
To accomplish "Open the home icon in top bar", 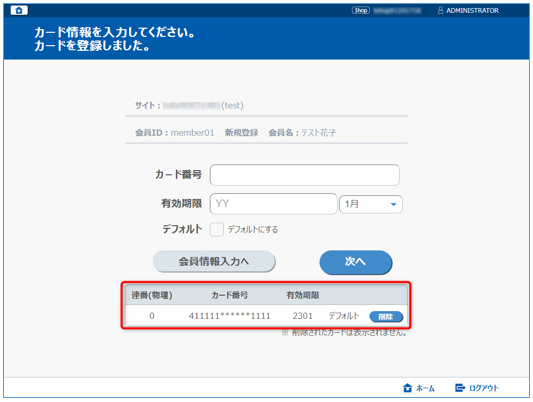I will (x=19, y=11).
